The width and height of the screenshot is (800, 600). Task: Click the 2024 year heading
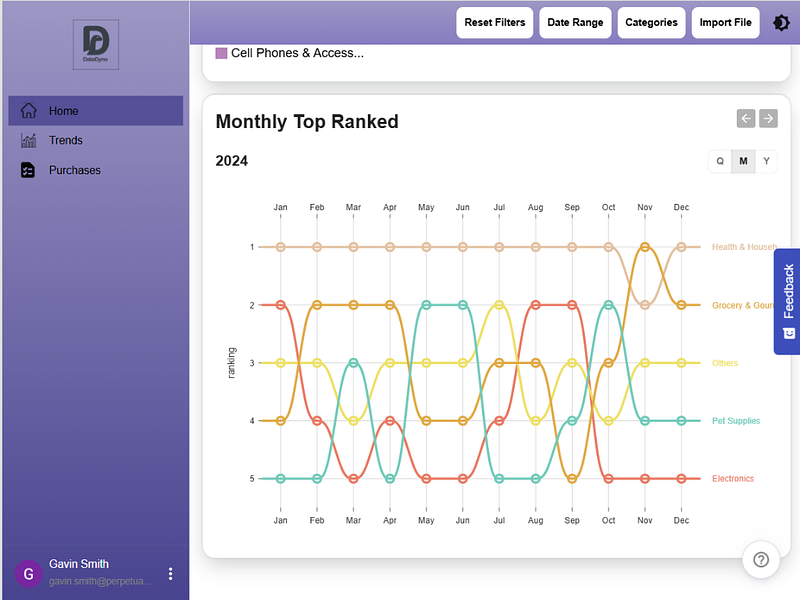point(232,161)
